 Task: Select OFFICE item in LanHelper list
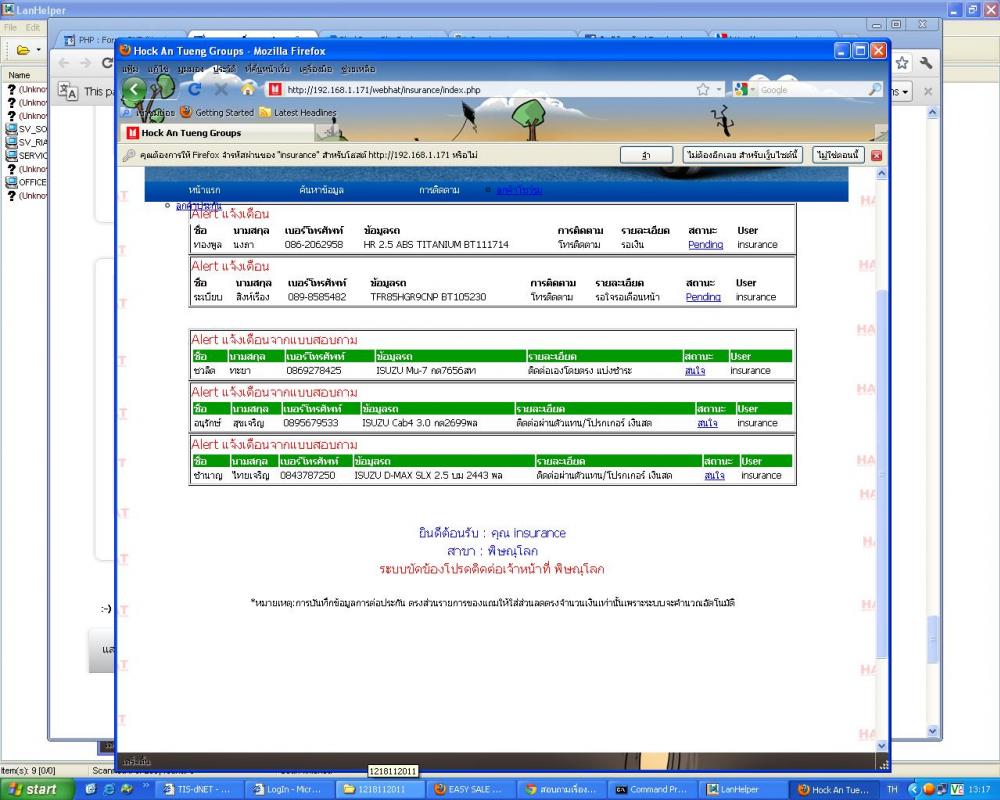tap(26, 182)
